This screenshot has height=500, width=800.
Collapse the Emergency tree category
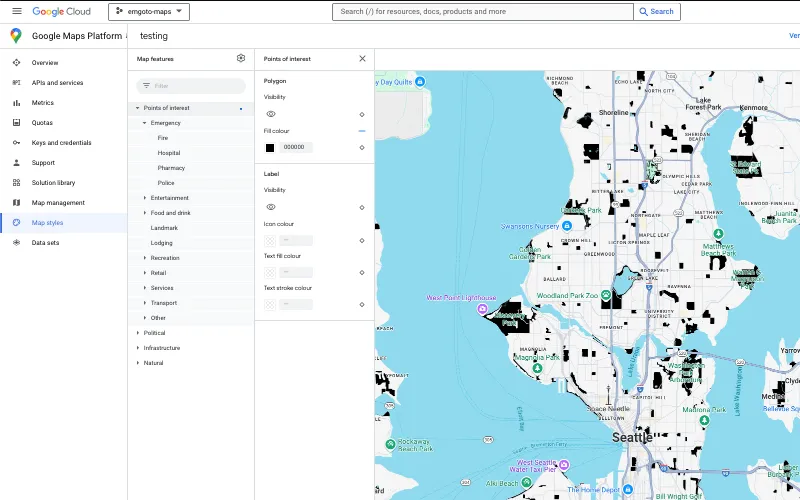click(x=145, y=123)
